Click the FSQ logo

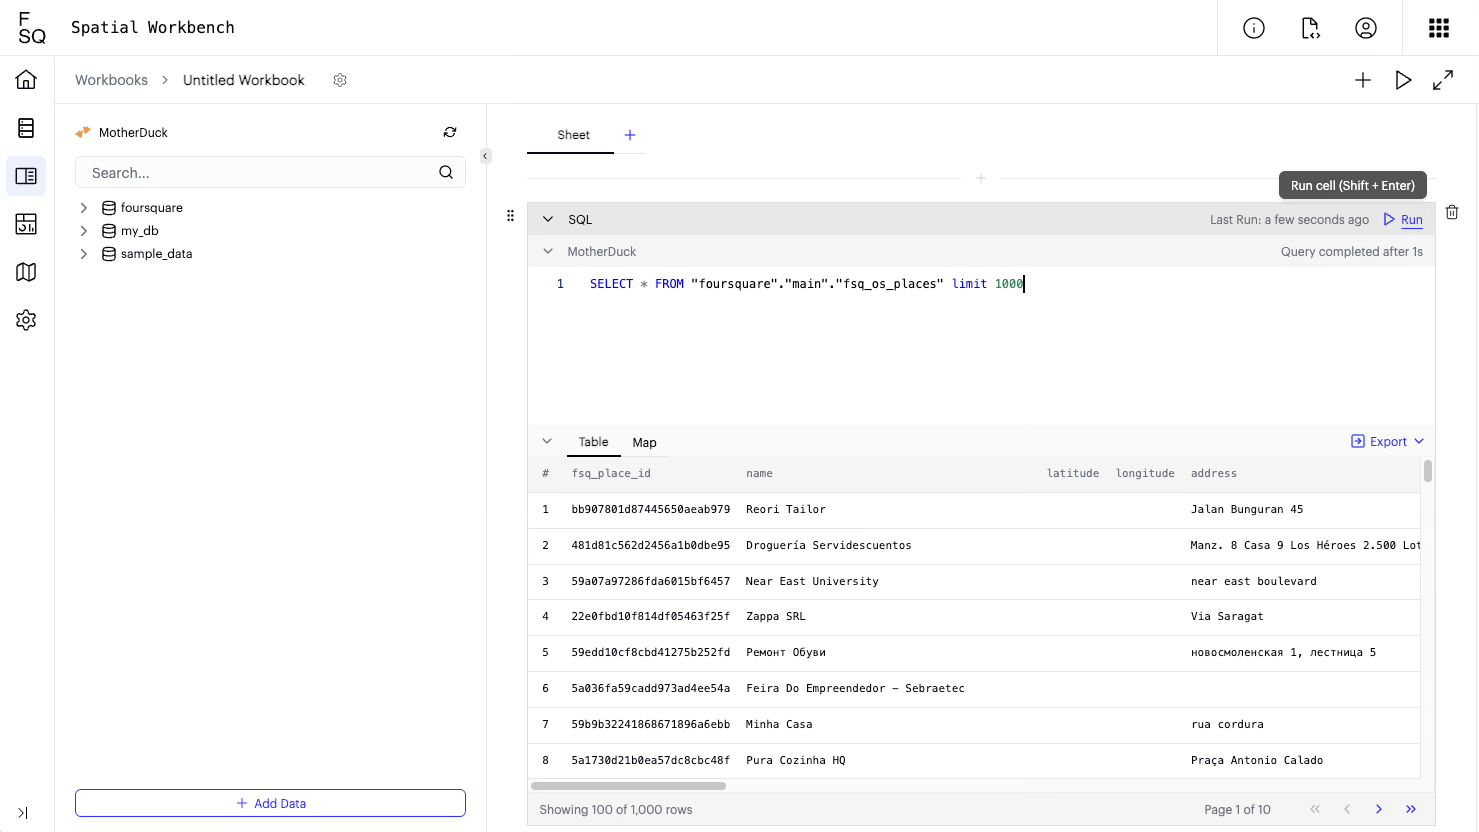click(32, 28)
